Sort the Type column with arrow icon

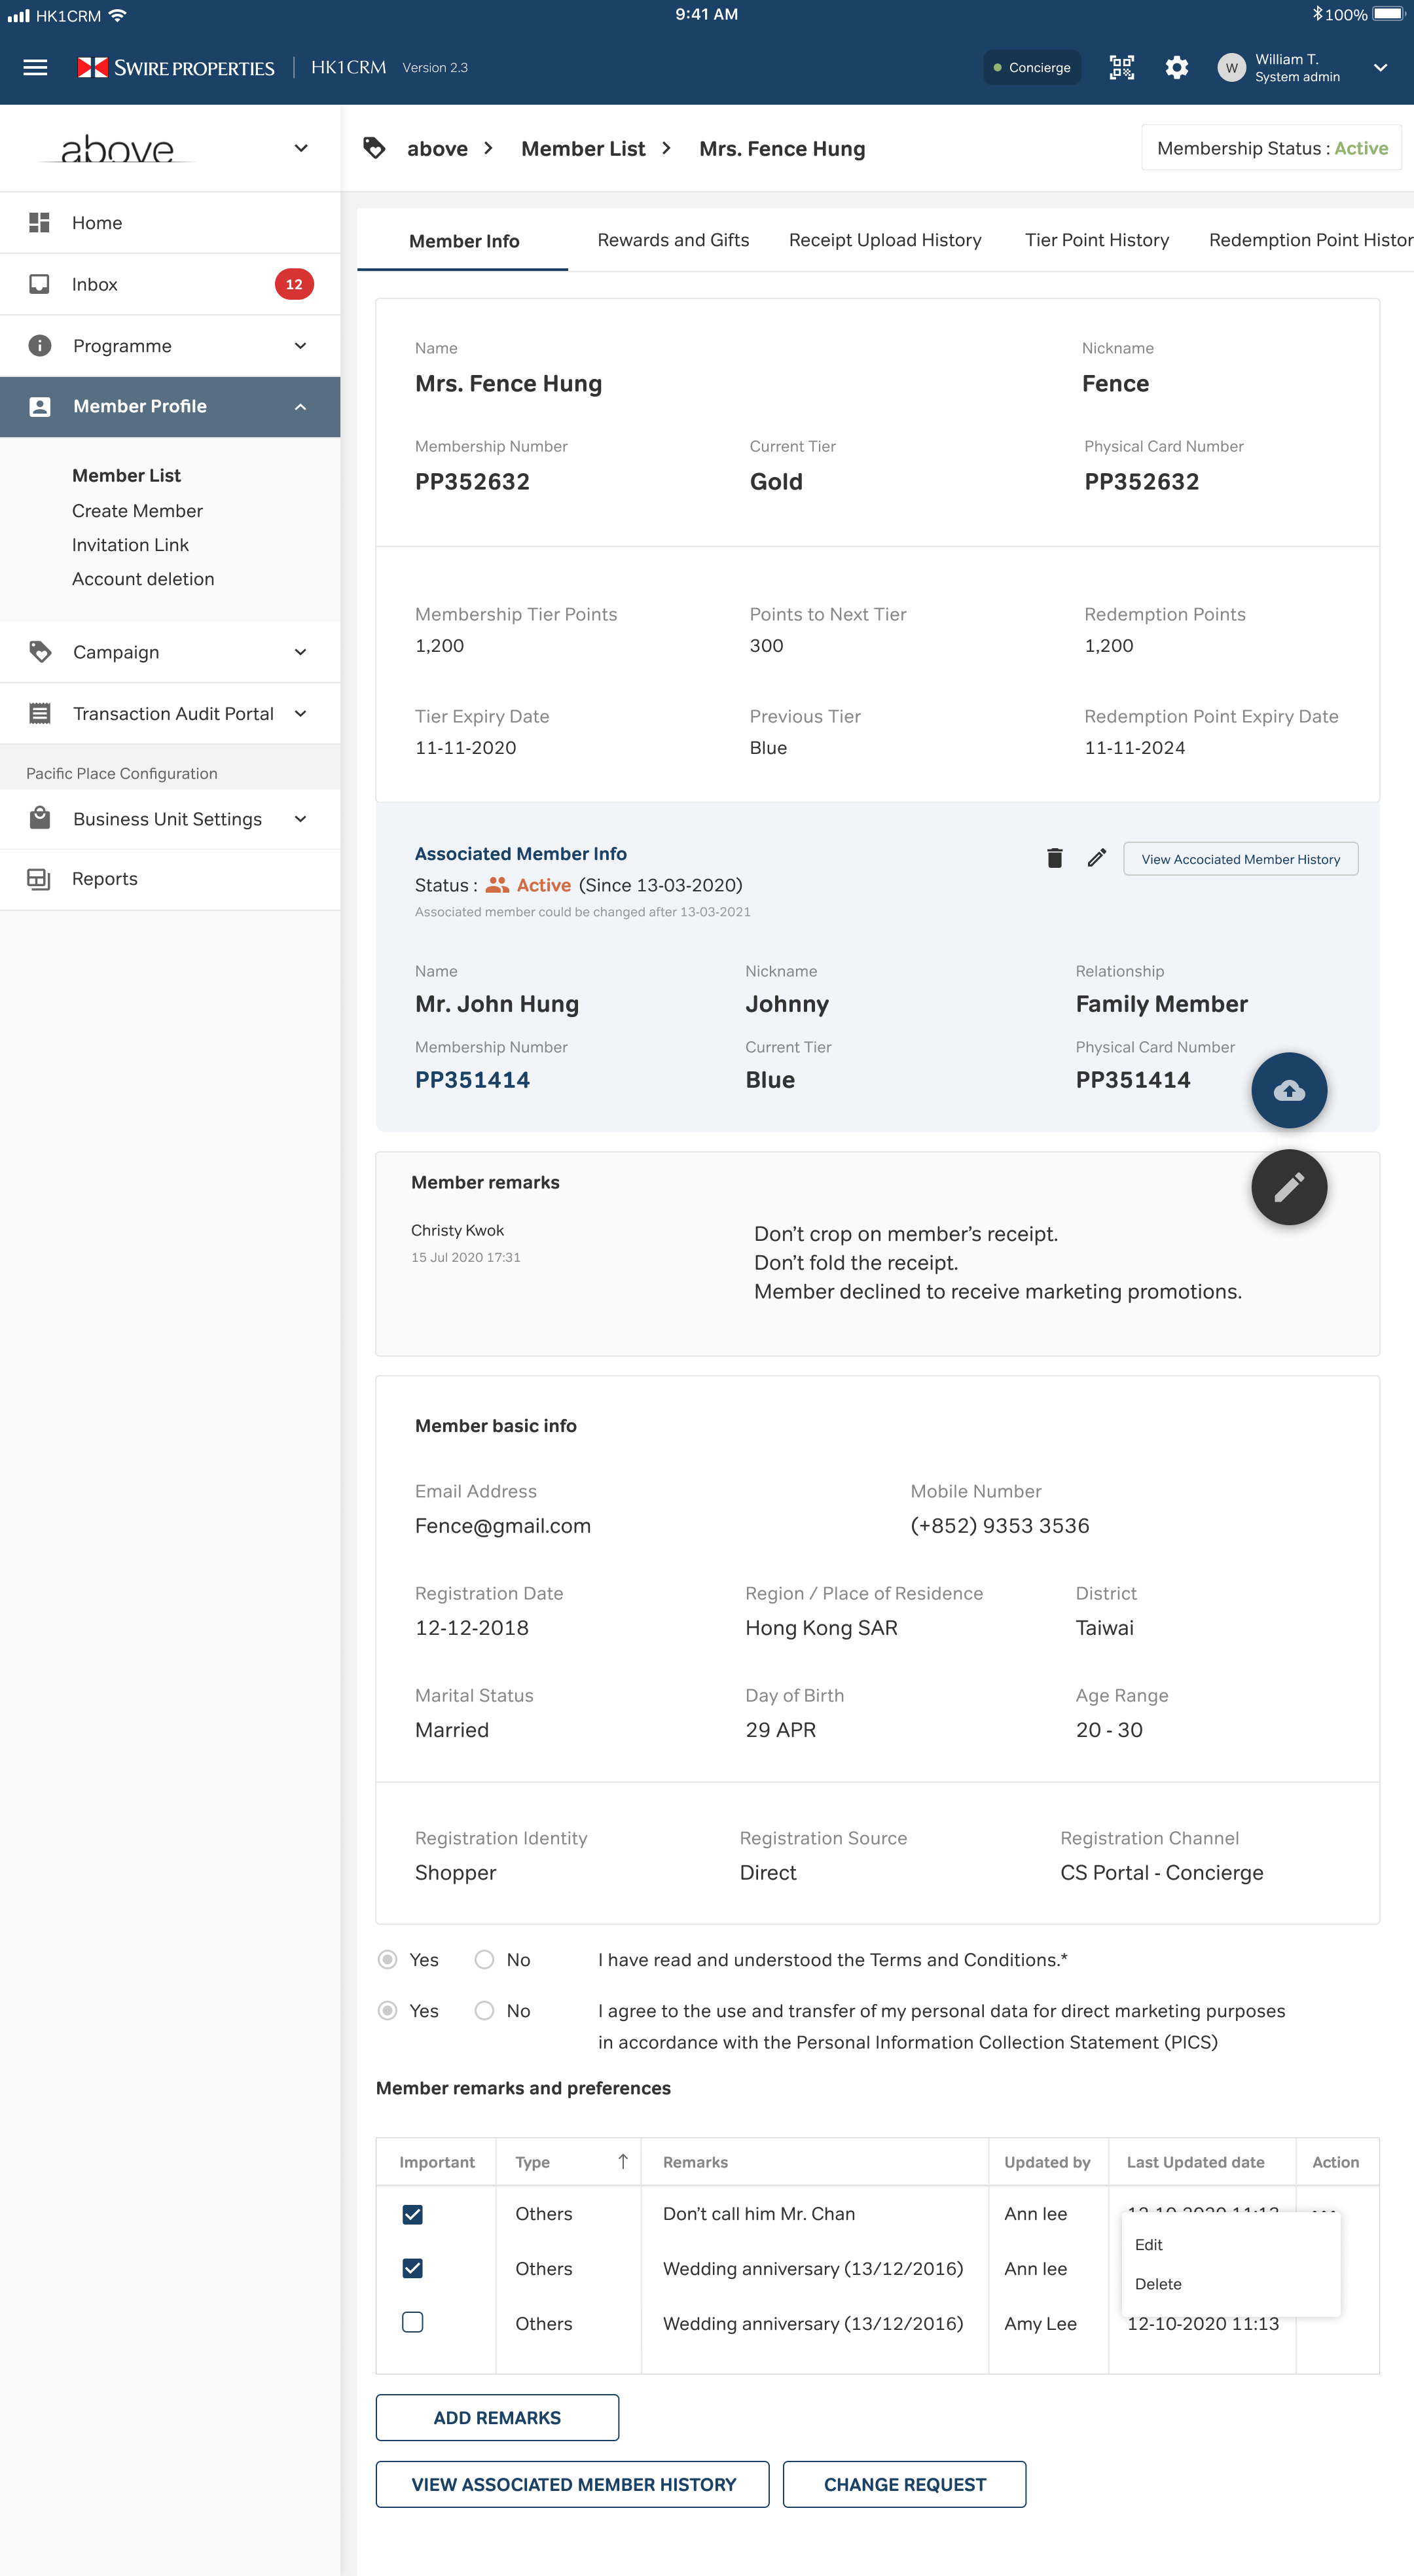pos(622,2161)
